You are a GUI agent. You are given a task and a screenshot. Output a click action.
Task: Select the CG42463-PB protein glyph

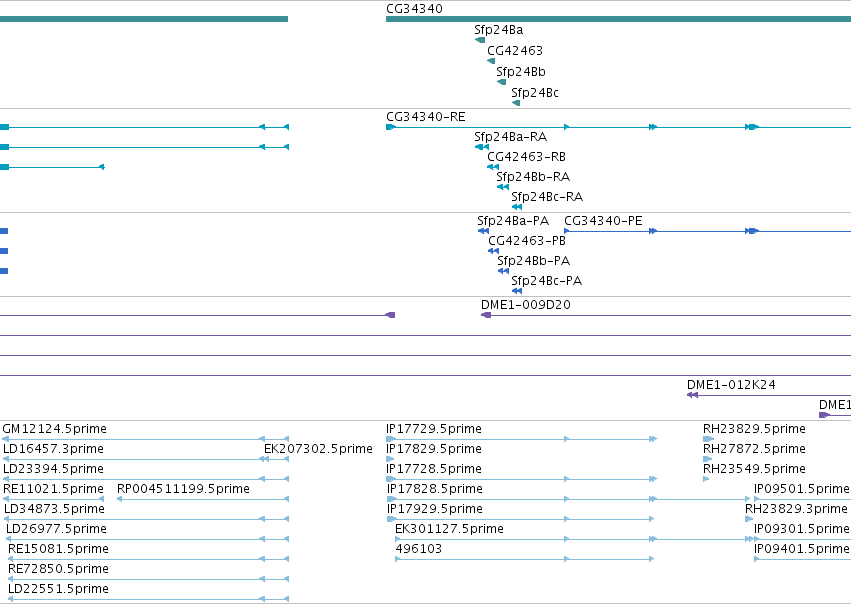point(493,251)
